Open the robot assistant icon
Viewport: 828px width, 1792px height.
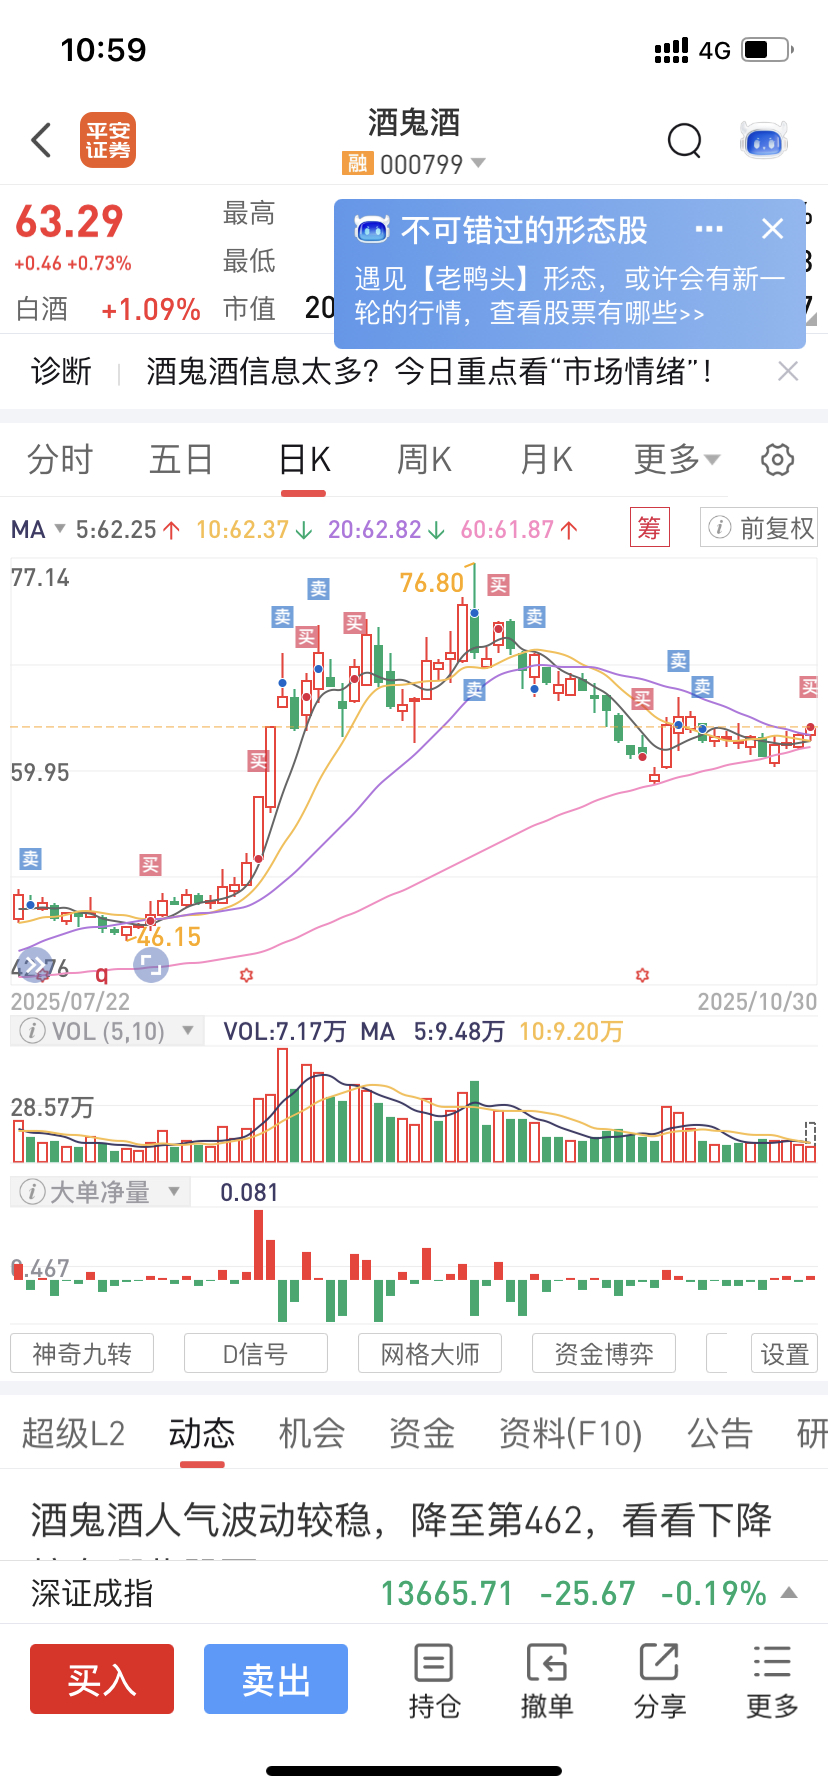click(764, 141)
